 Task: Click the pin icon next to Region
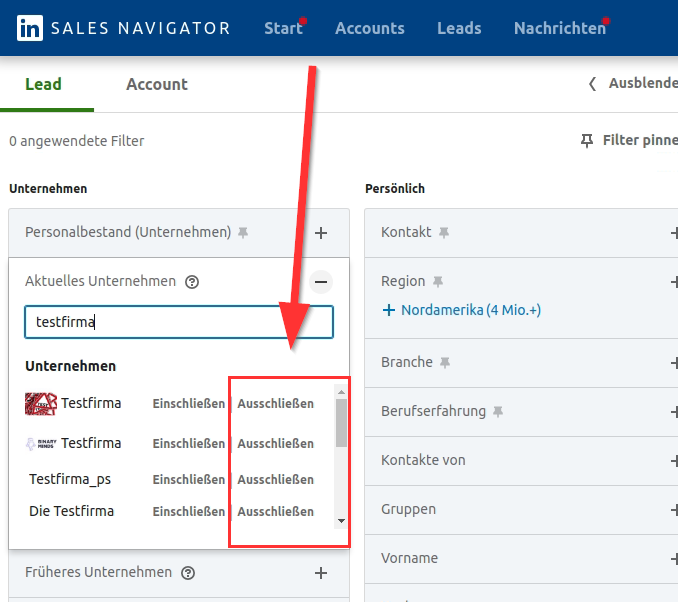437,282
